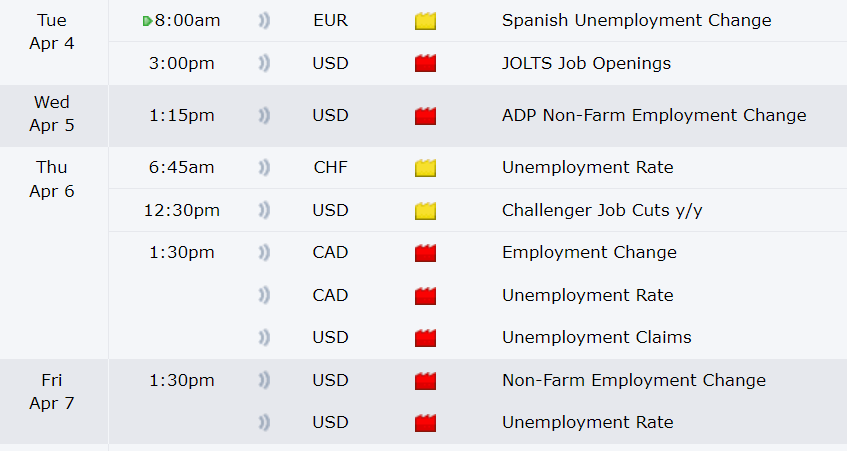Click red impact icon for JOLTS Job Openings
The height and width of the screenshot is (451, 847).
(x=426, y=64)
